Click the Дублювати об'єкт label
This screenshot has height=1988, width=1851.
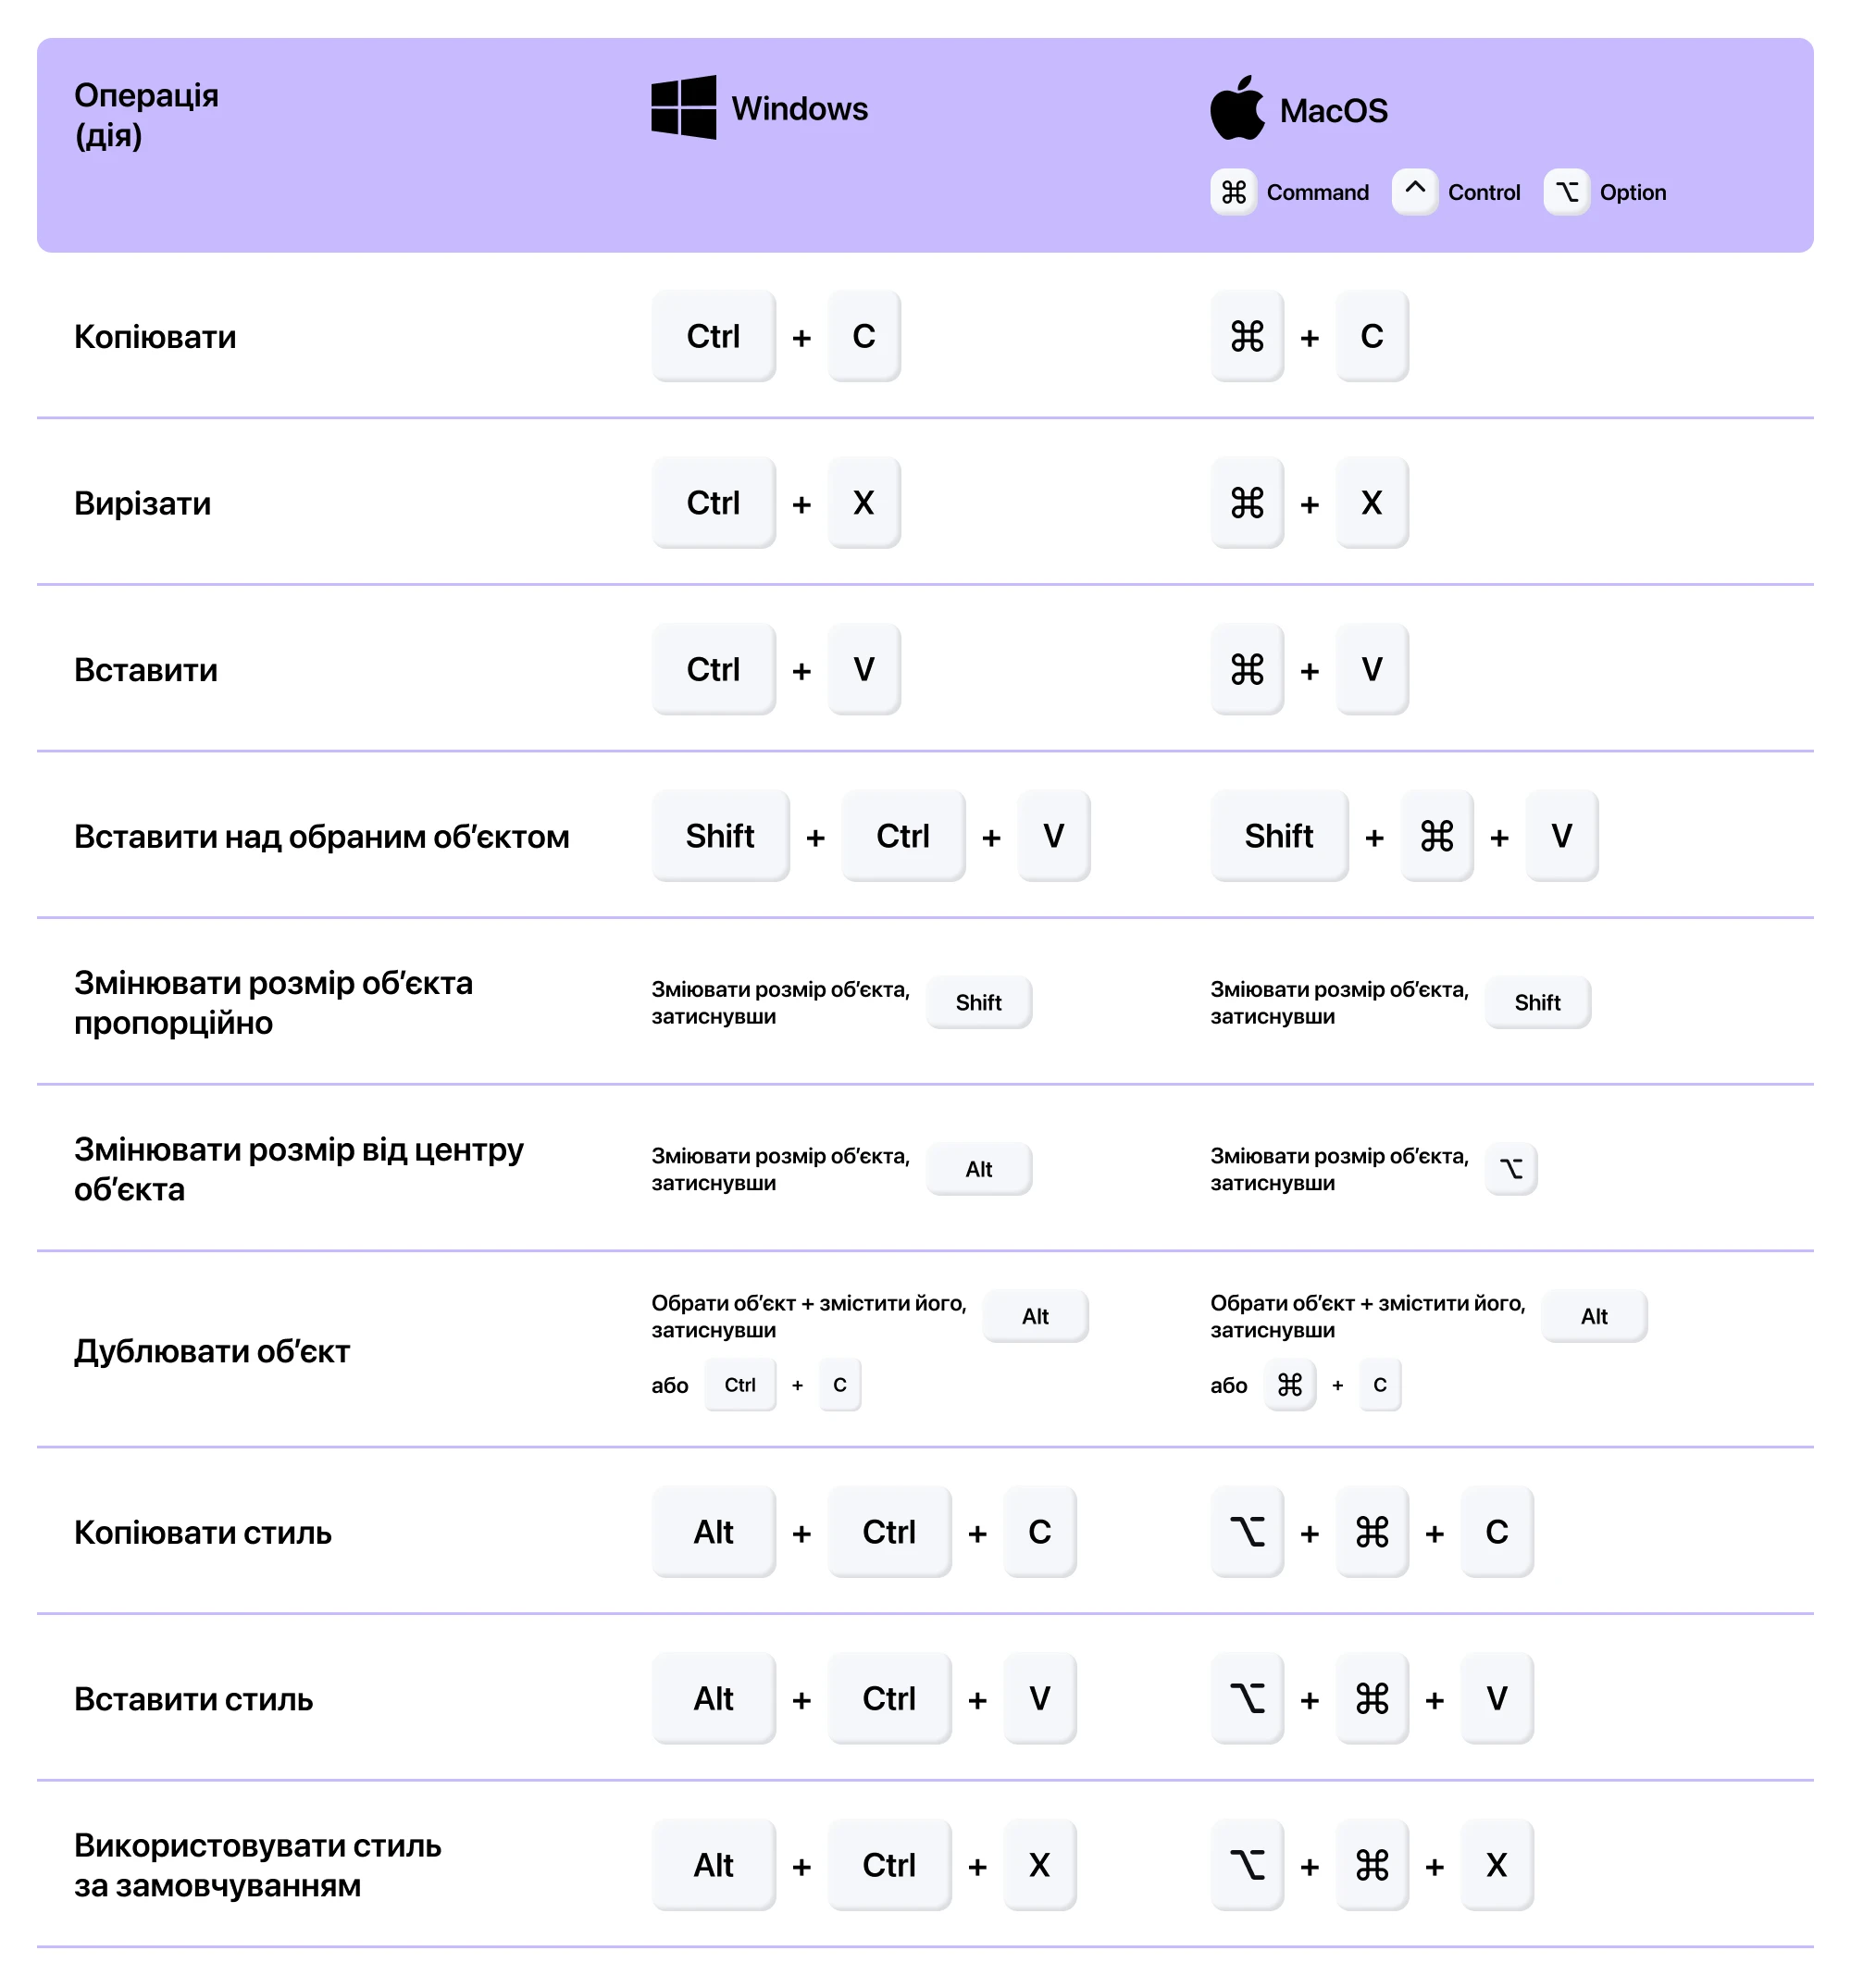tap(212, 1351)
